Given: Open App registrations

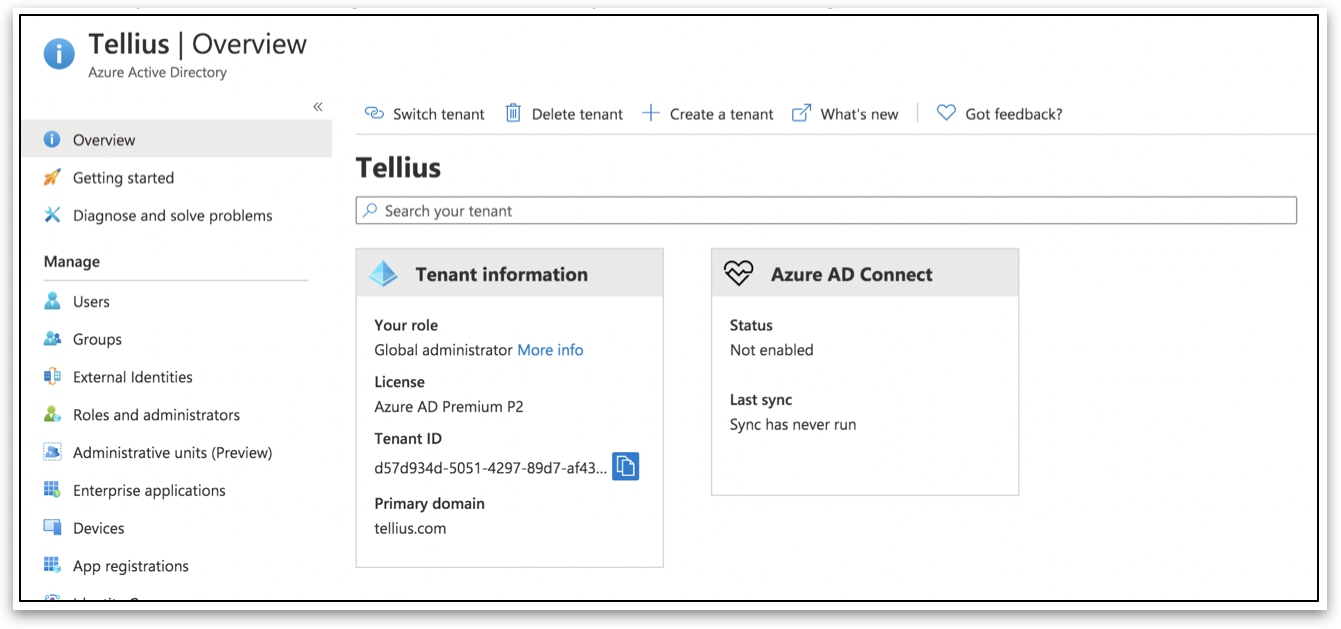Looking at the screenshot, I should pyautogui.click(x=130, y=566).
